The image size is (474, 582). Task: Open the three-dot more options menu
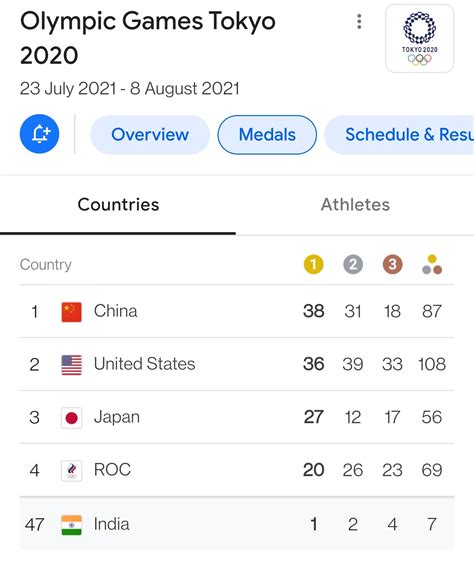pyautogui.click(x=359, y=22)
